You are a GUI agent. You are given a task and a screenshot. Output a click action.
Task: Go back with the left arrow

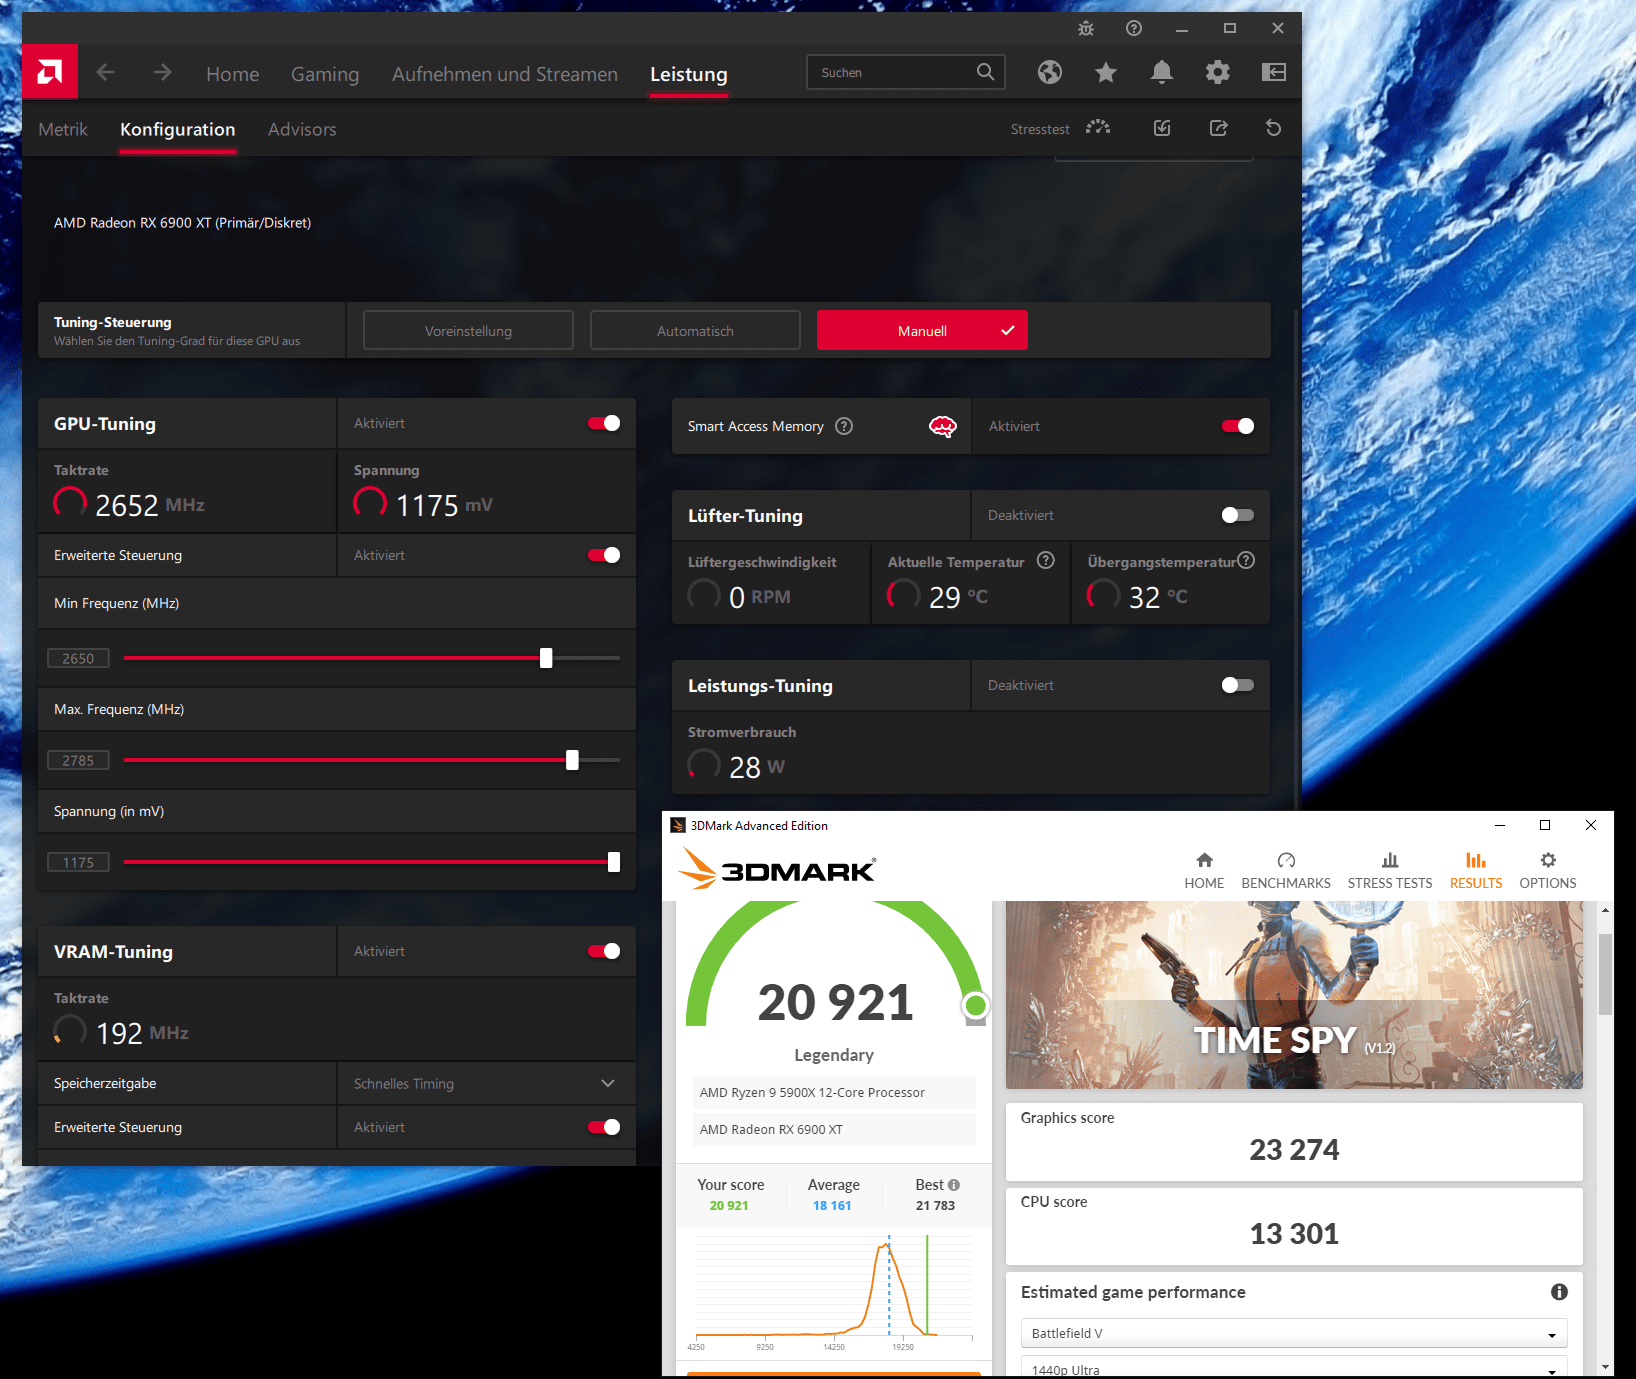click(105, 72)
